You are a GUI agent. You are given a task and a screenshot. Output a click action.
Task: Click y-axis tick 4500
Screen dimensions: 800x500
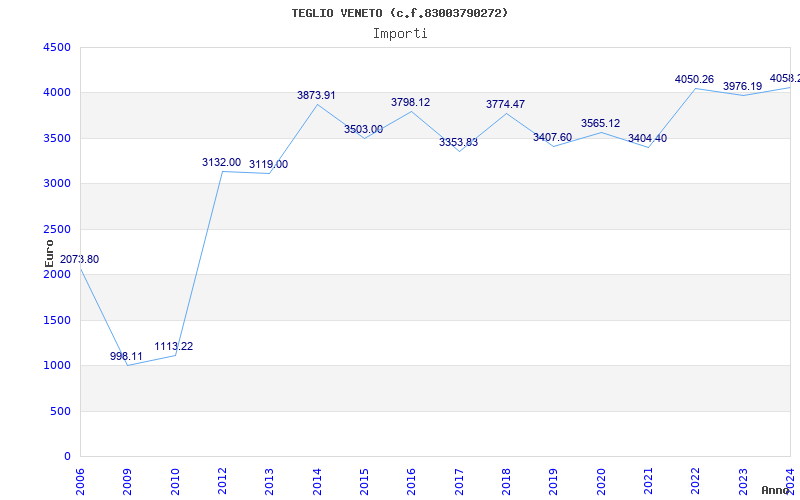coord(58,47)
